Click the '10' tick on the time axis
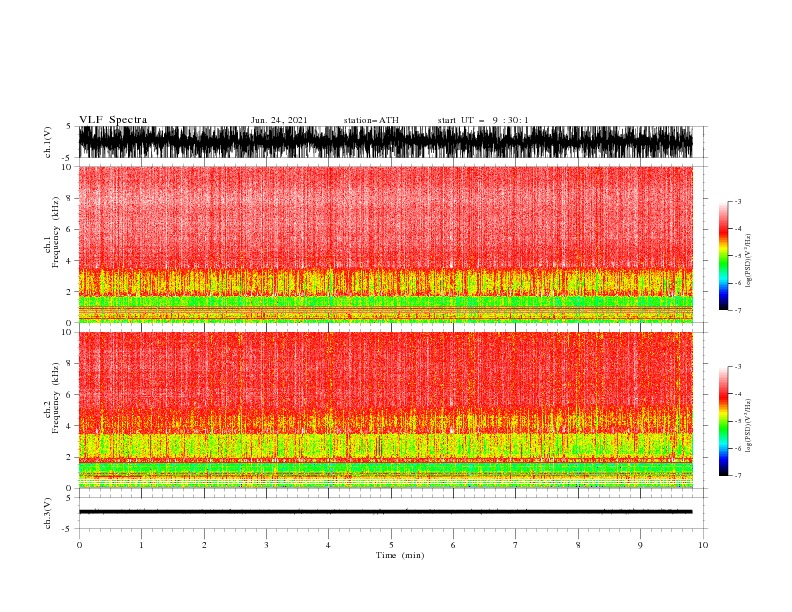This screenshot has width=792, height=612. pos(703,545)
